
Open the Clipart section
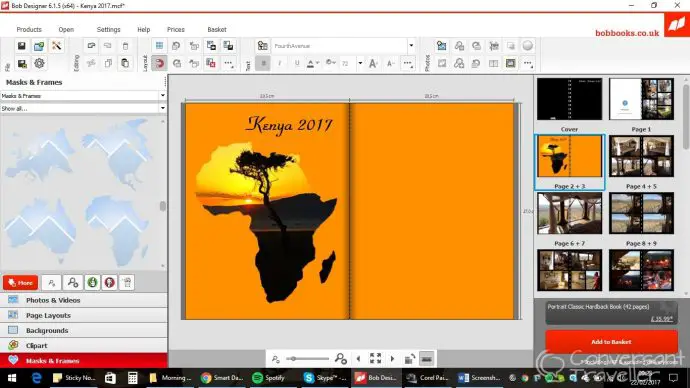[x=84, y=345]
